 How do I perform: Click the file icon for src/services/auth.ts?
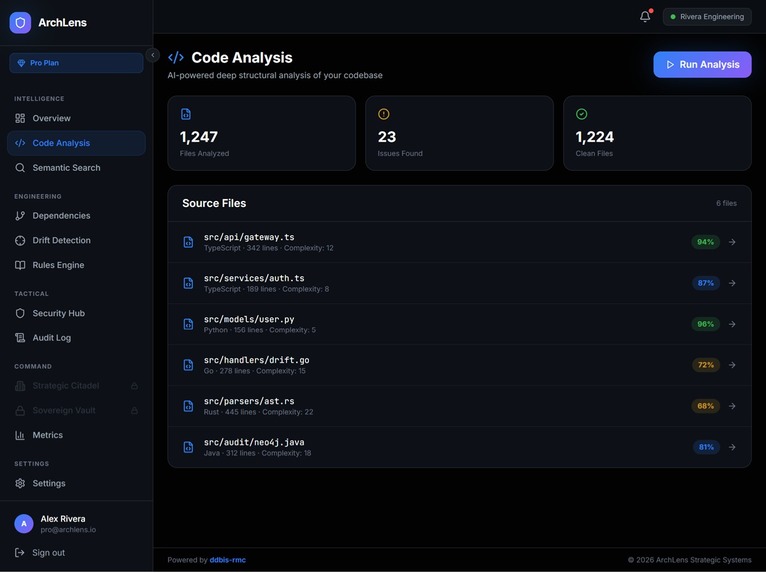(188, 283)
